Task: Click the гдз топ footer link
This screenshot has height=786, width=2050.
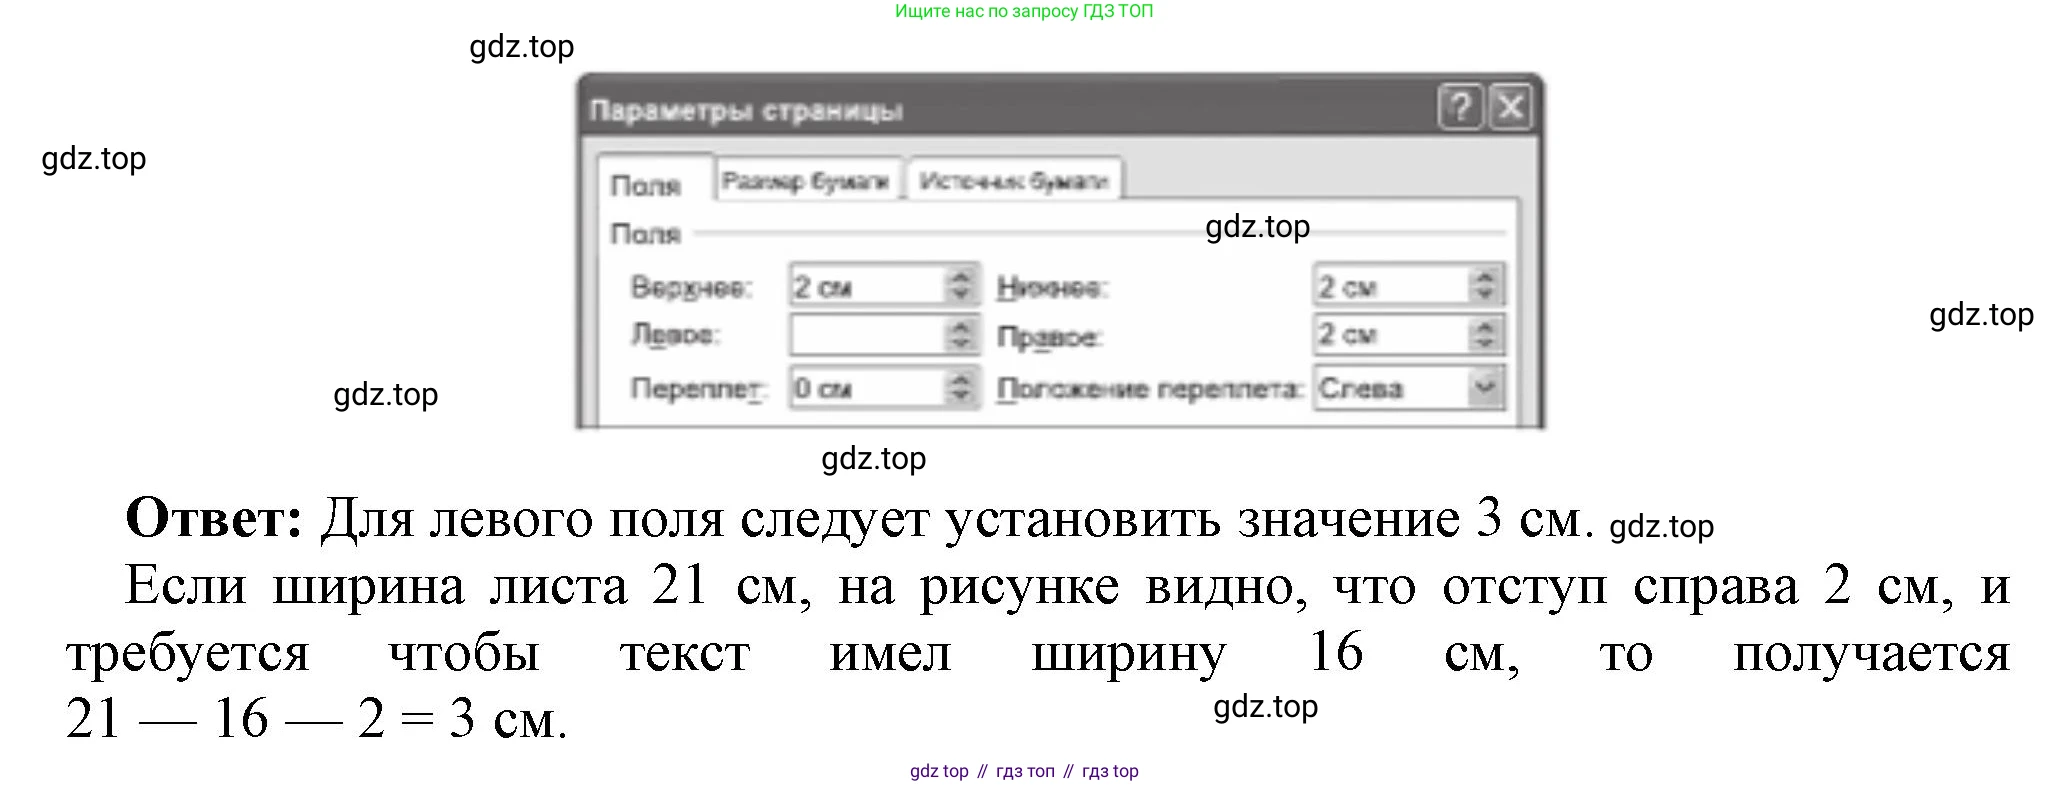Action: pyautogui.click(x=1025, y=771)
